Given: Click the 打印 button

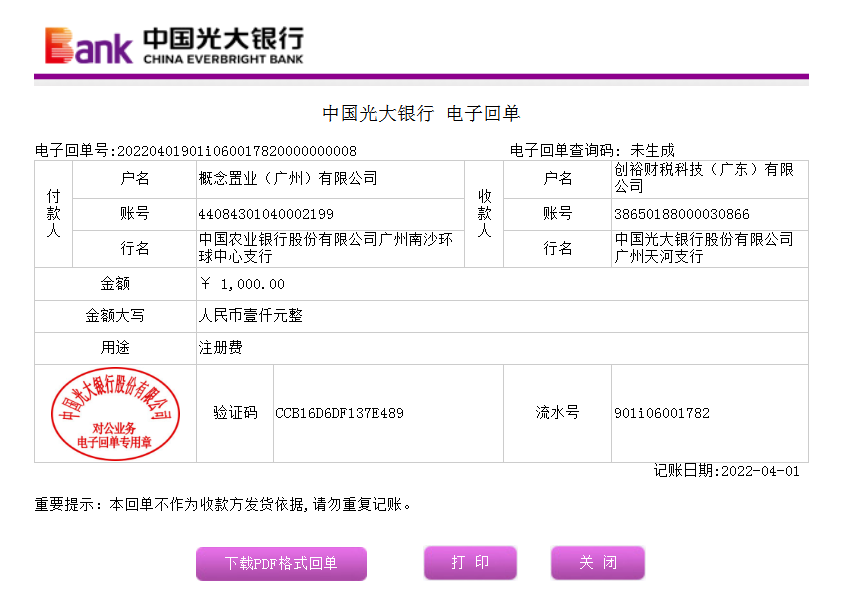Looking at the screenshot, I should pyautogui.click(x=470, y=563).
